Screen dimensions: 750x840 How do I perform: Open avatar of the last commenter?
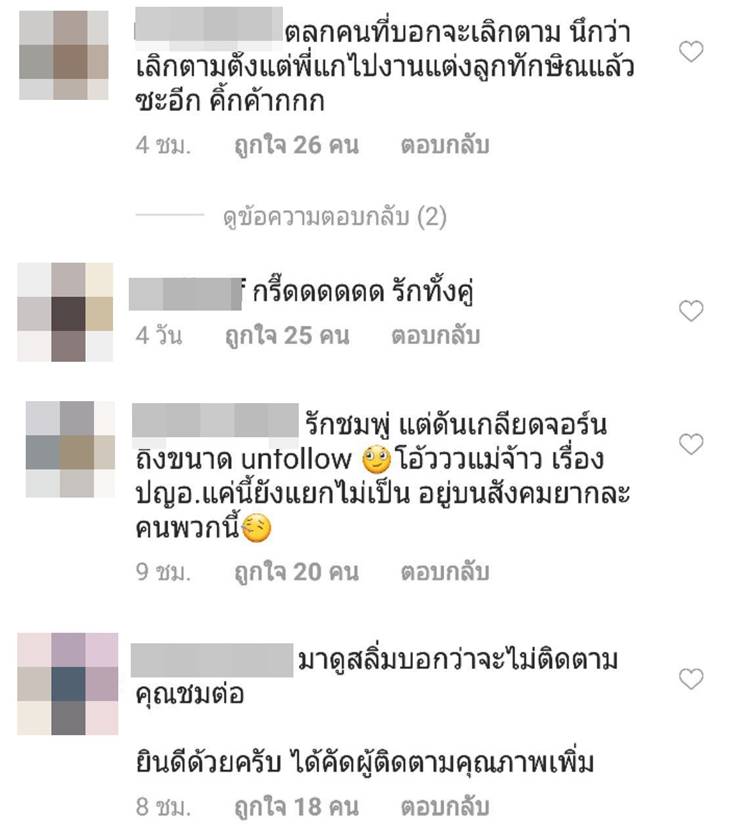coord(68,684)
